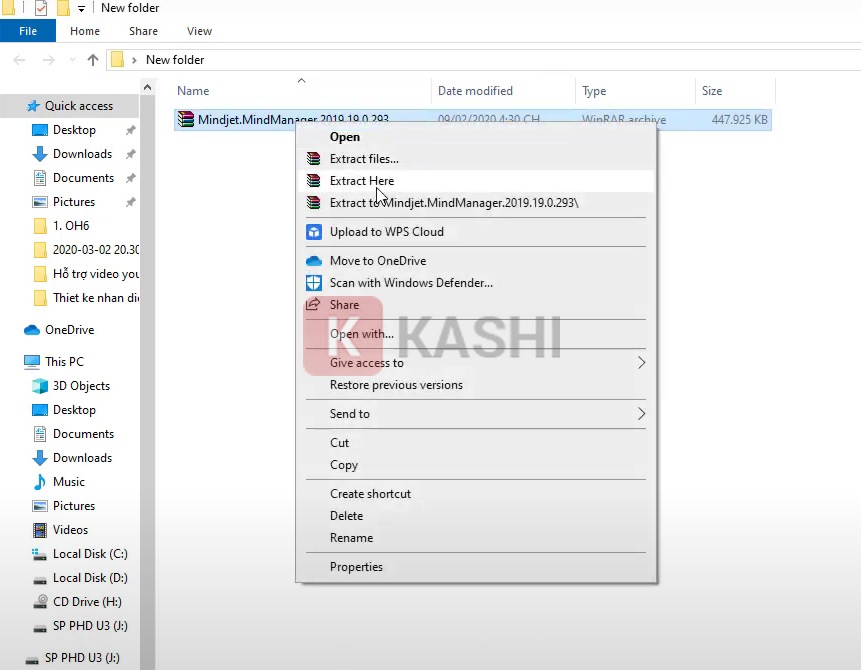Sort files by Date modified column

[475, 91]
